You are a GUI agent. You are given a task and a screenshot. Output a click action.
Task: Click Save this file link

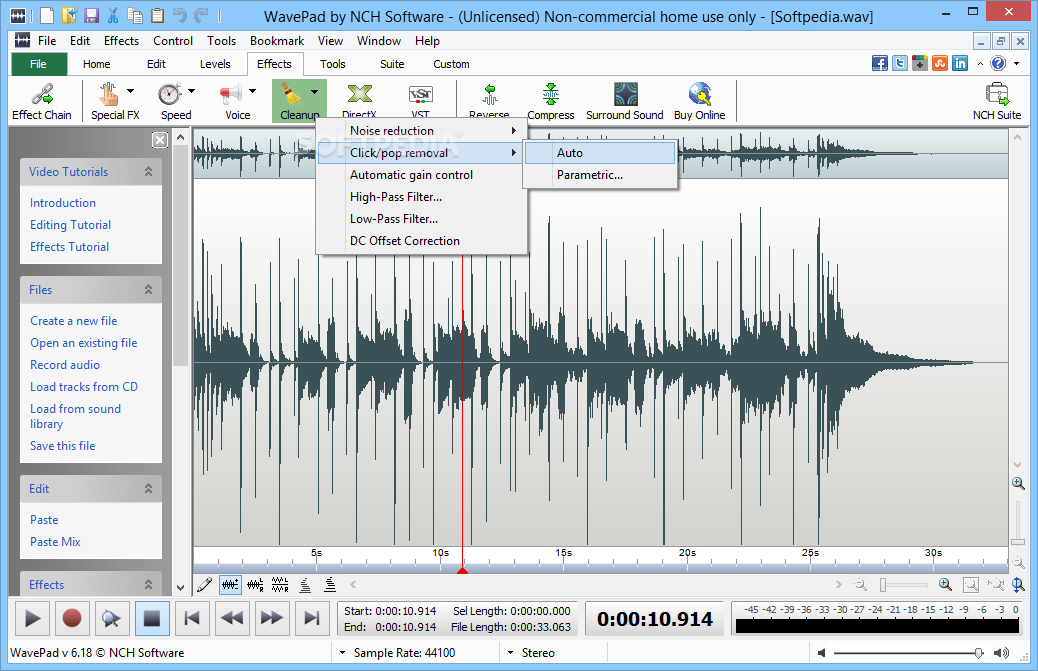pyautogui.click(x=62, y=445)
